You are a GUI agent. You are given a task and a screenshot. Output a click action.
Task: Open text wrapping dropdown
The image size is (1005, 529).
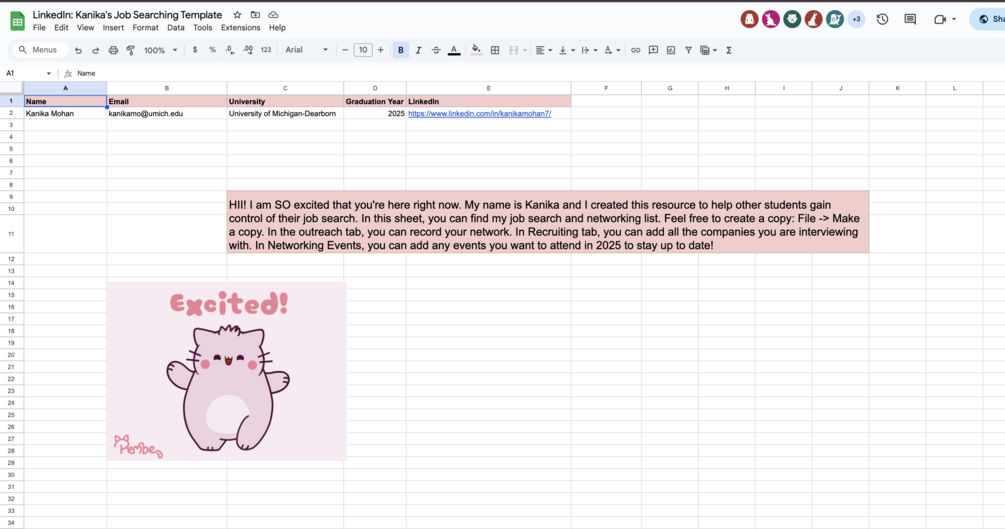pos(588,50)
